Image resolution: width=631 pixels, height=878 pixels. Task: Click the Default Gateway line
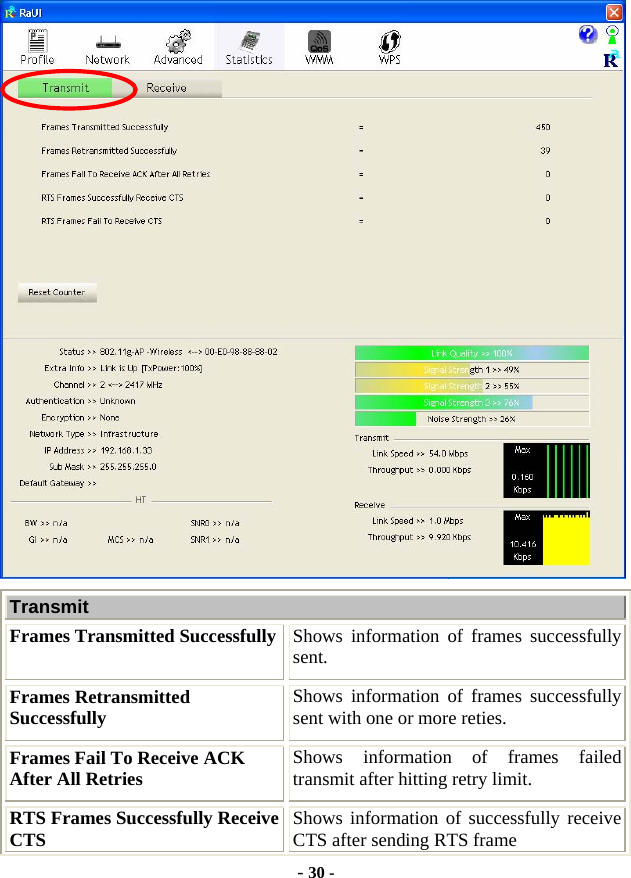pyautogui.click(x=58, y=483)
